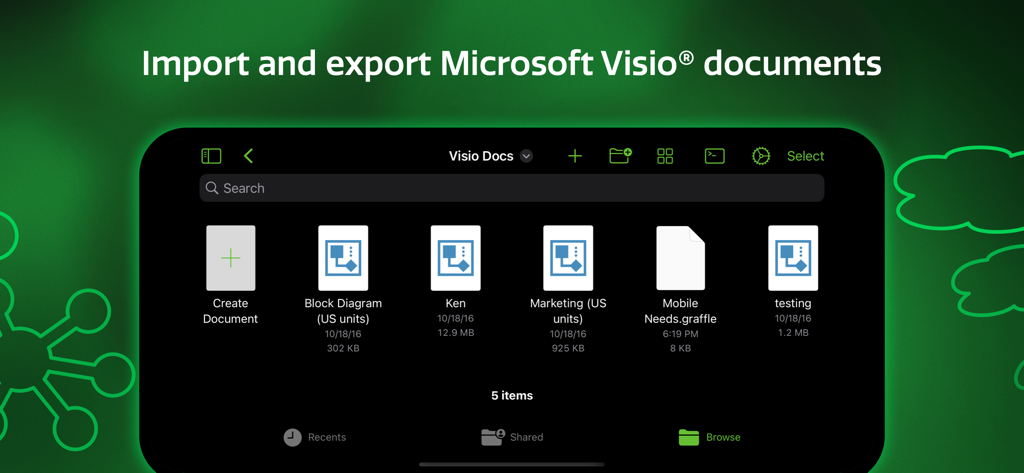Click the Create Document label
Image resolution: width=1024 pixels, height=473 pixels.
(x=231, y=311)
